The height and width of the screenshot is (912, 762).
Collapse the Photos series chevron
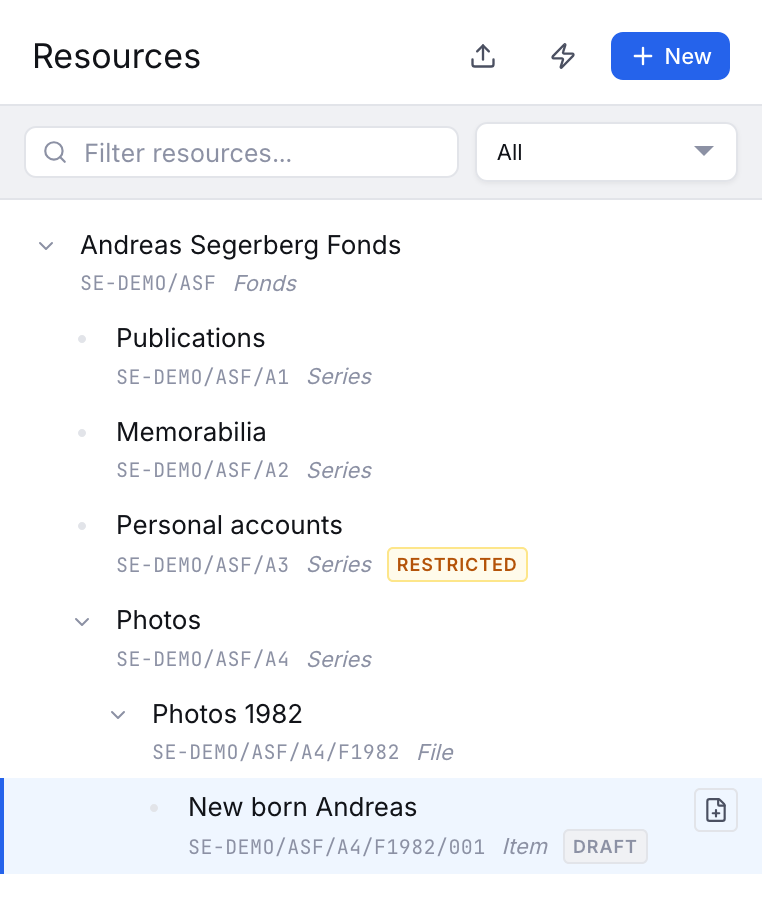point(82,622)
